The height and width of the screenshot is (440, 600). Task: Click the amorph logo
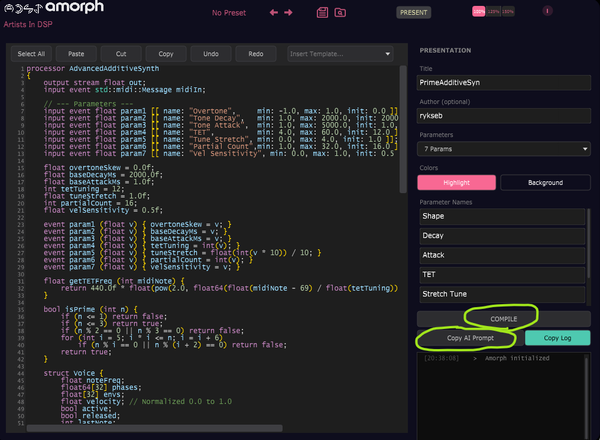pos(54,8)
